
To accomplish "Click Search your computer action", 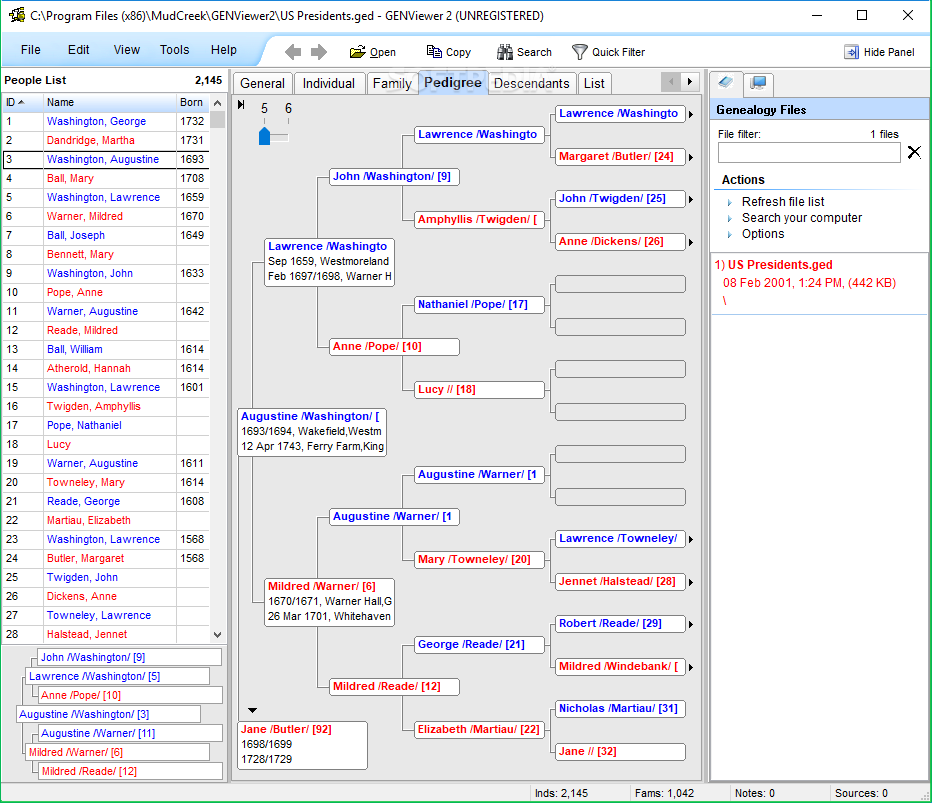I will pos(801,218).
